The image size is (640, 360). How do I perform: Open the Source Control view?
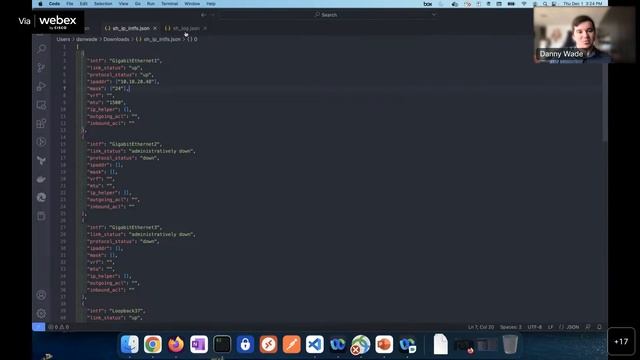pos(41,68)
